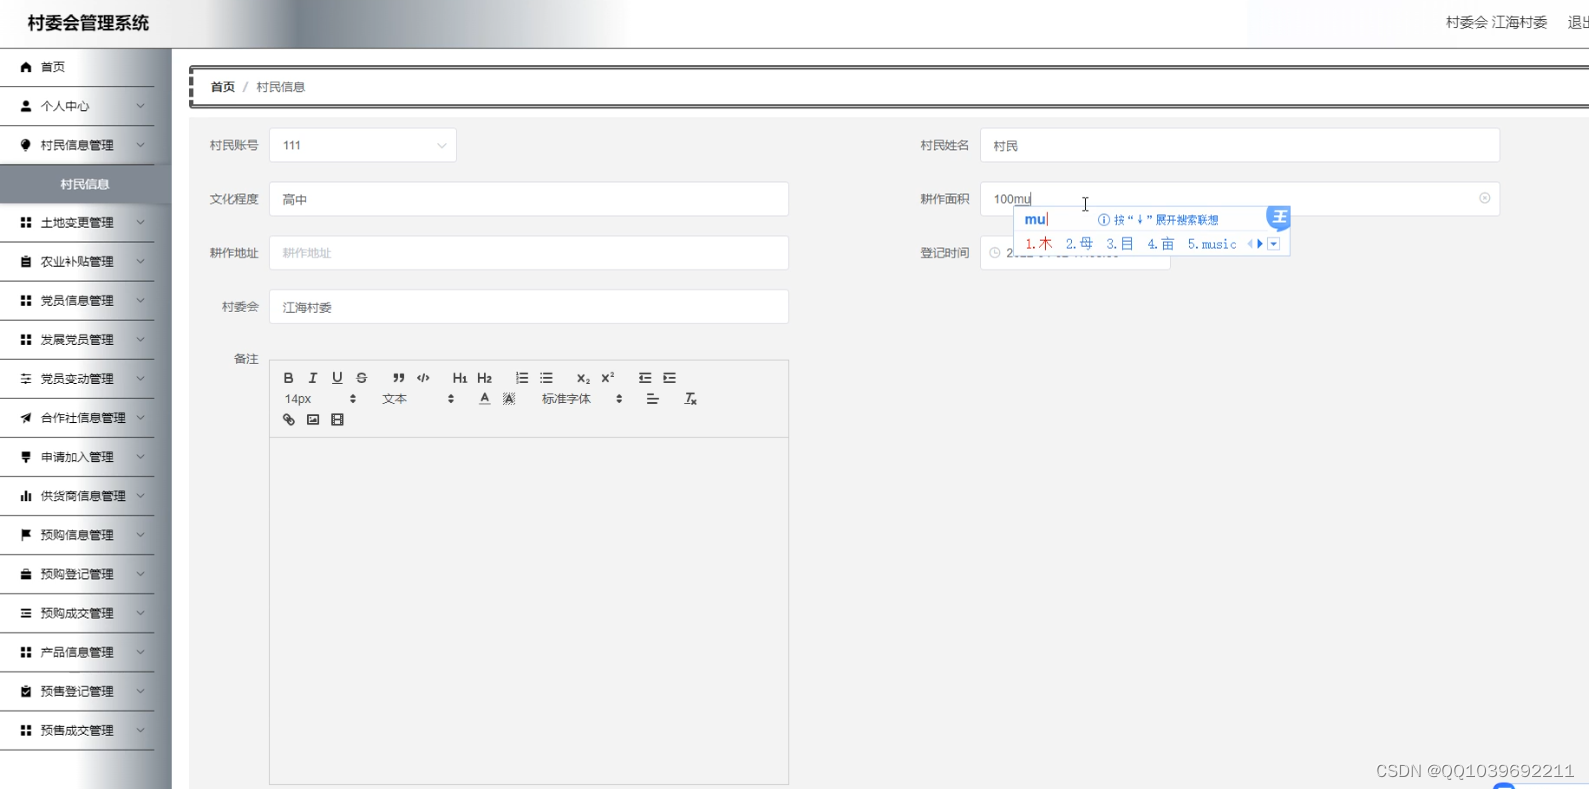The width and height of the screenshot is (1589, 789).
Task: Open 预购成交管理 in the sidebar
Action: tap(77, 613)
